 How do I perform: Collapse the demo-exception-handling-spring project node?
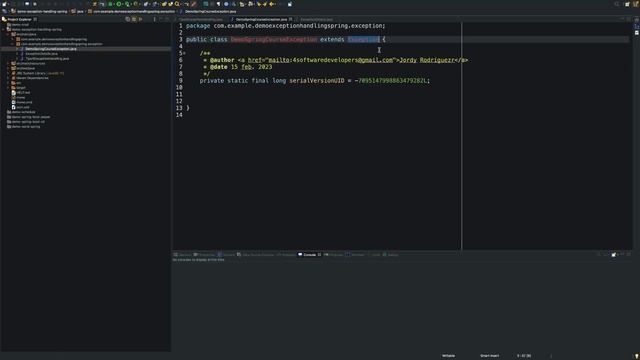coord(4,29)
